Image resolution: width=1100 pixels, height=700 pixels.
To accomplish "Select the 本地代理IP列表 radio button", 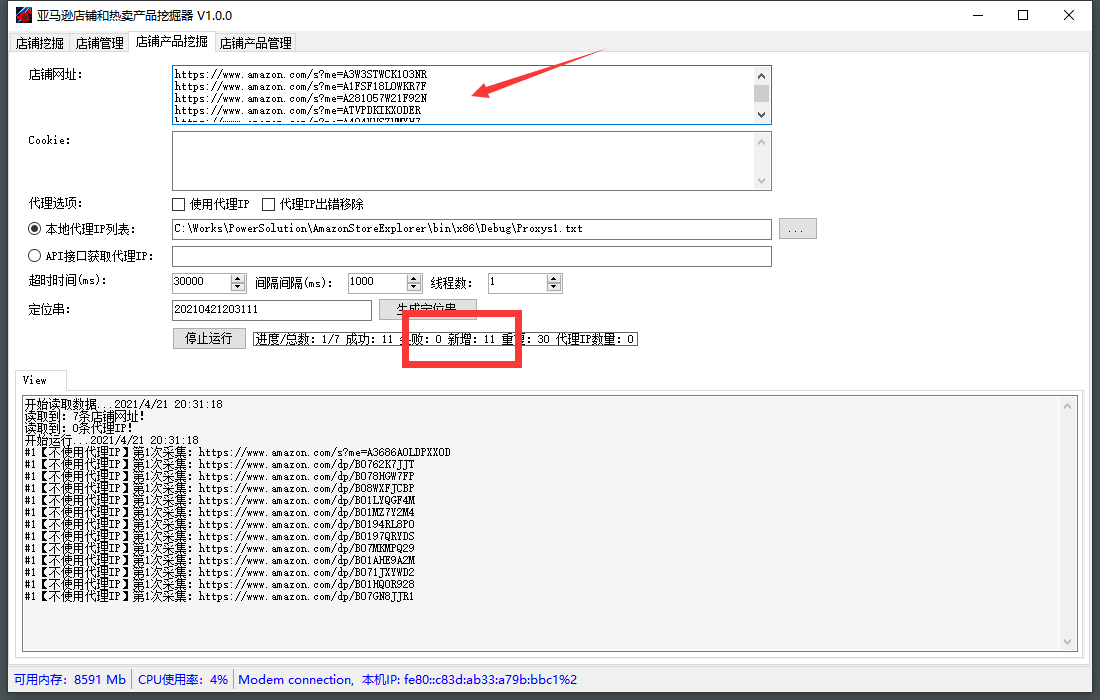I will [x=34, y=229].
